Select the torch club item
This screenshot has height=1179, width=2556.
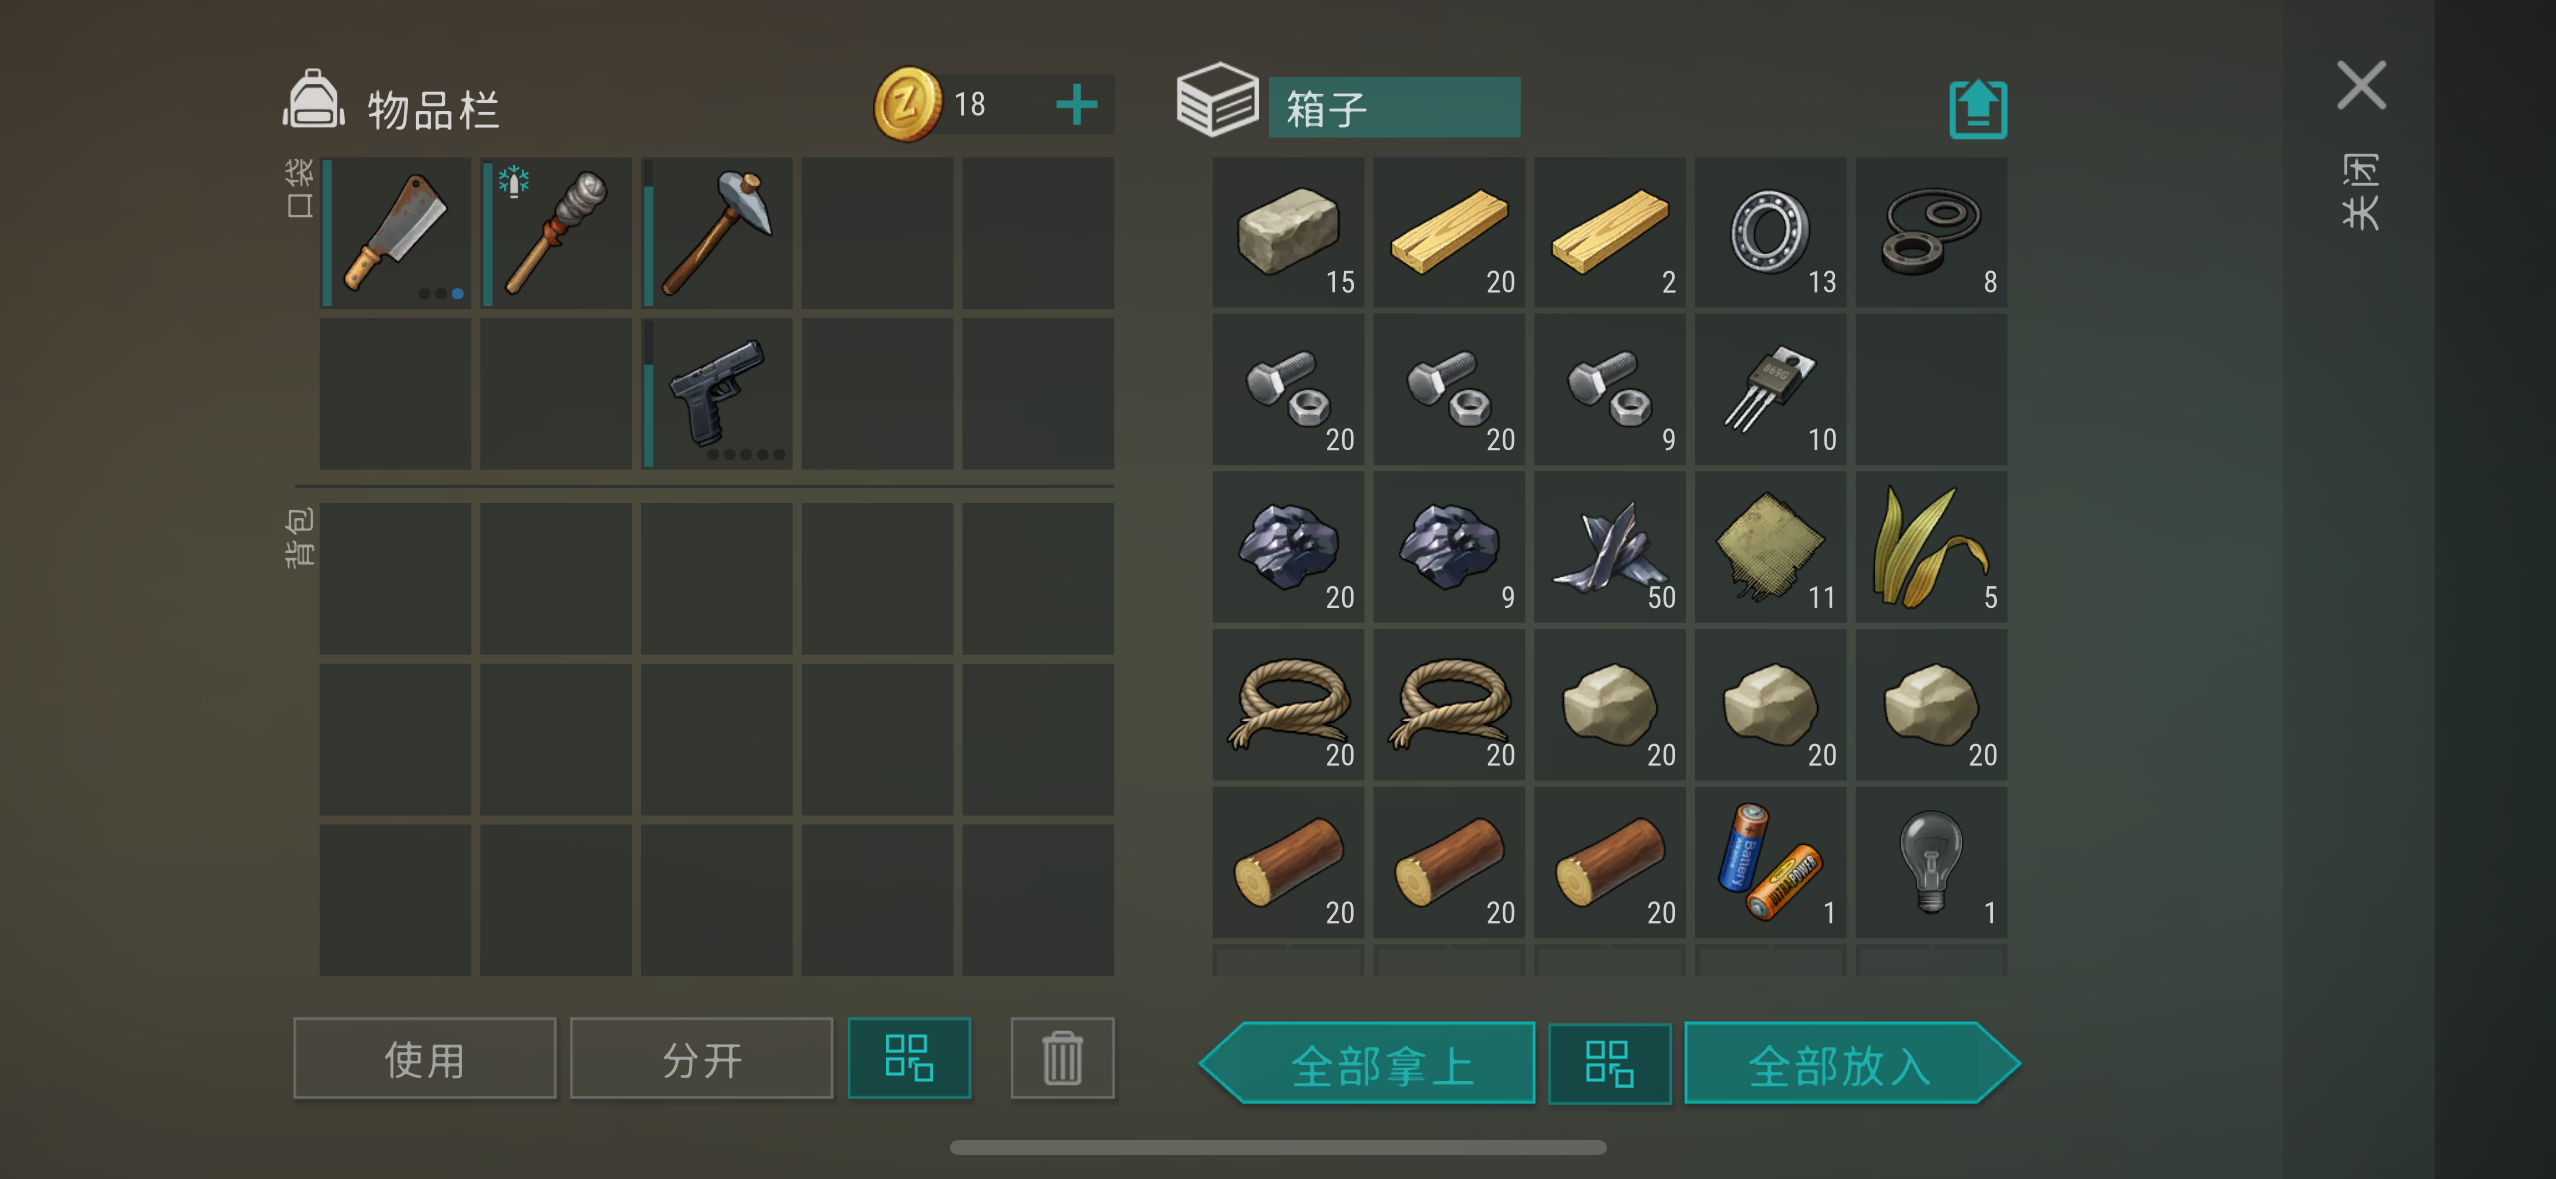coord(556,232)
